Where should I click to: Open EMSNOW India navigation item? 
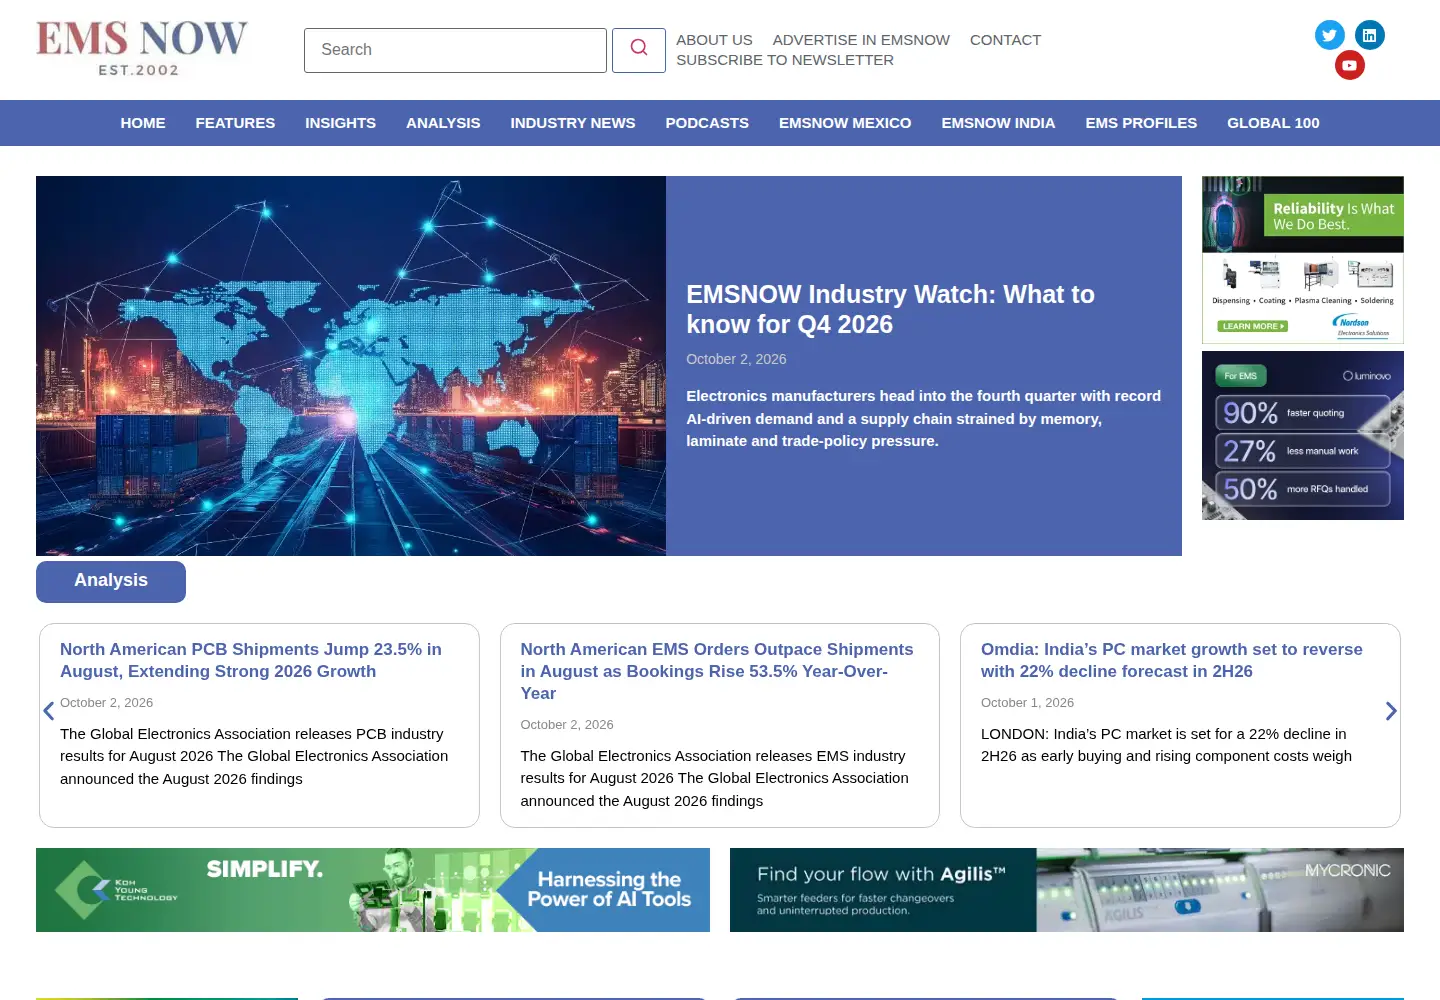998,123
